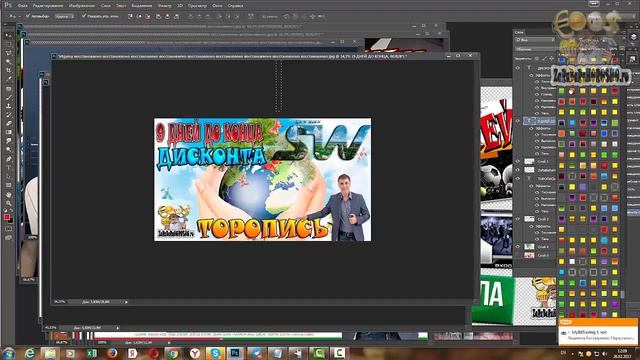The height and width of the screenshot is (360, 640).
Task: Select the Dodge tool
Action: 9,150
